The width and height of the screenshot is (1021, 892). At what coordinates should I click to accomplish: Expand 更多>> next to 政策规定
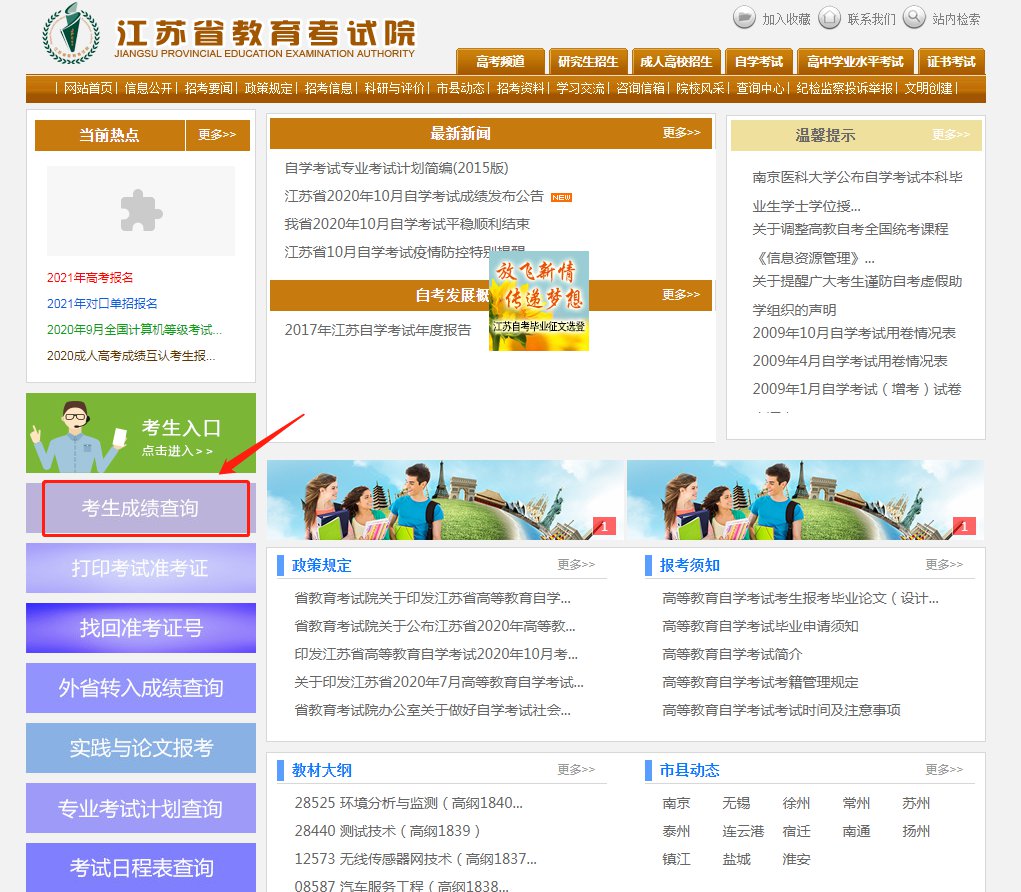pos(576,565)
